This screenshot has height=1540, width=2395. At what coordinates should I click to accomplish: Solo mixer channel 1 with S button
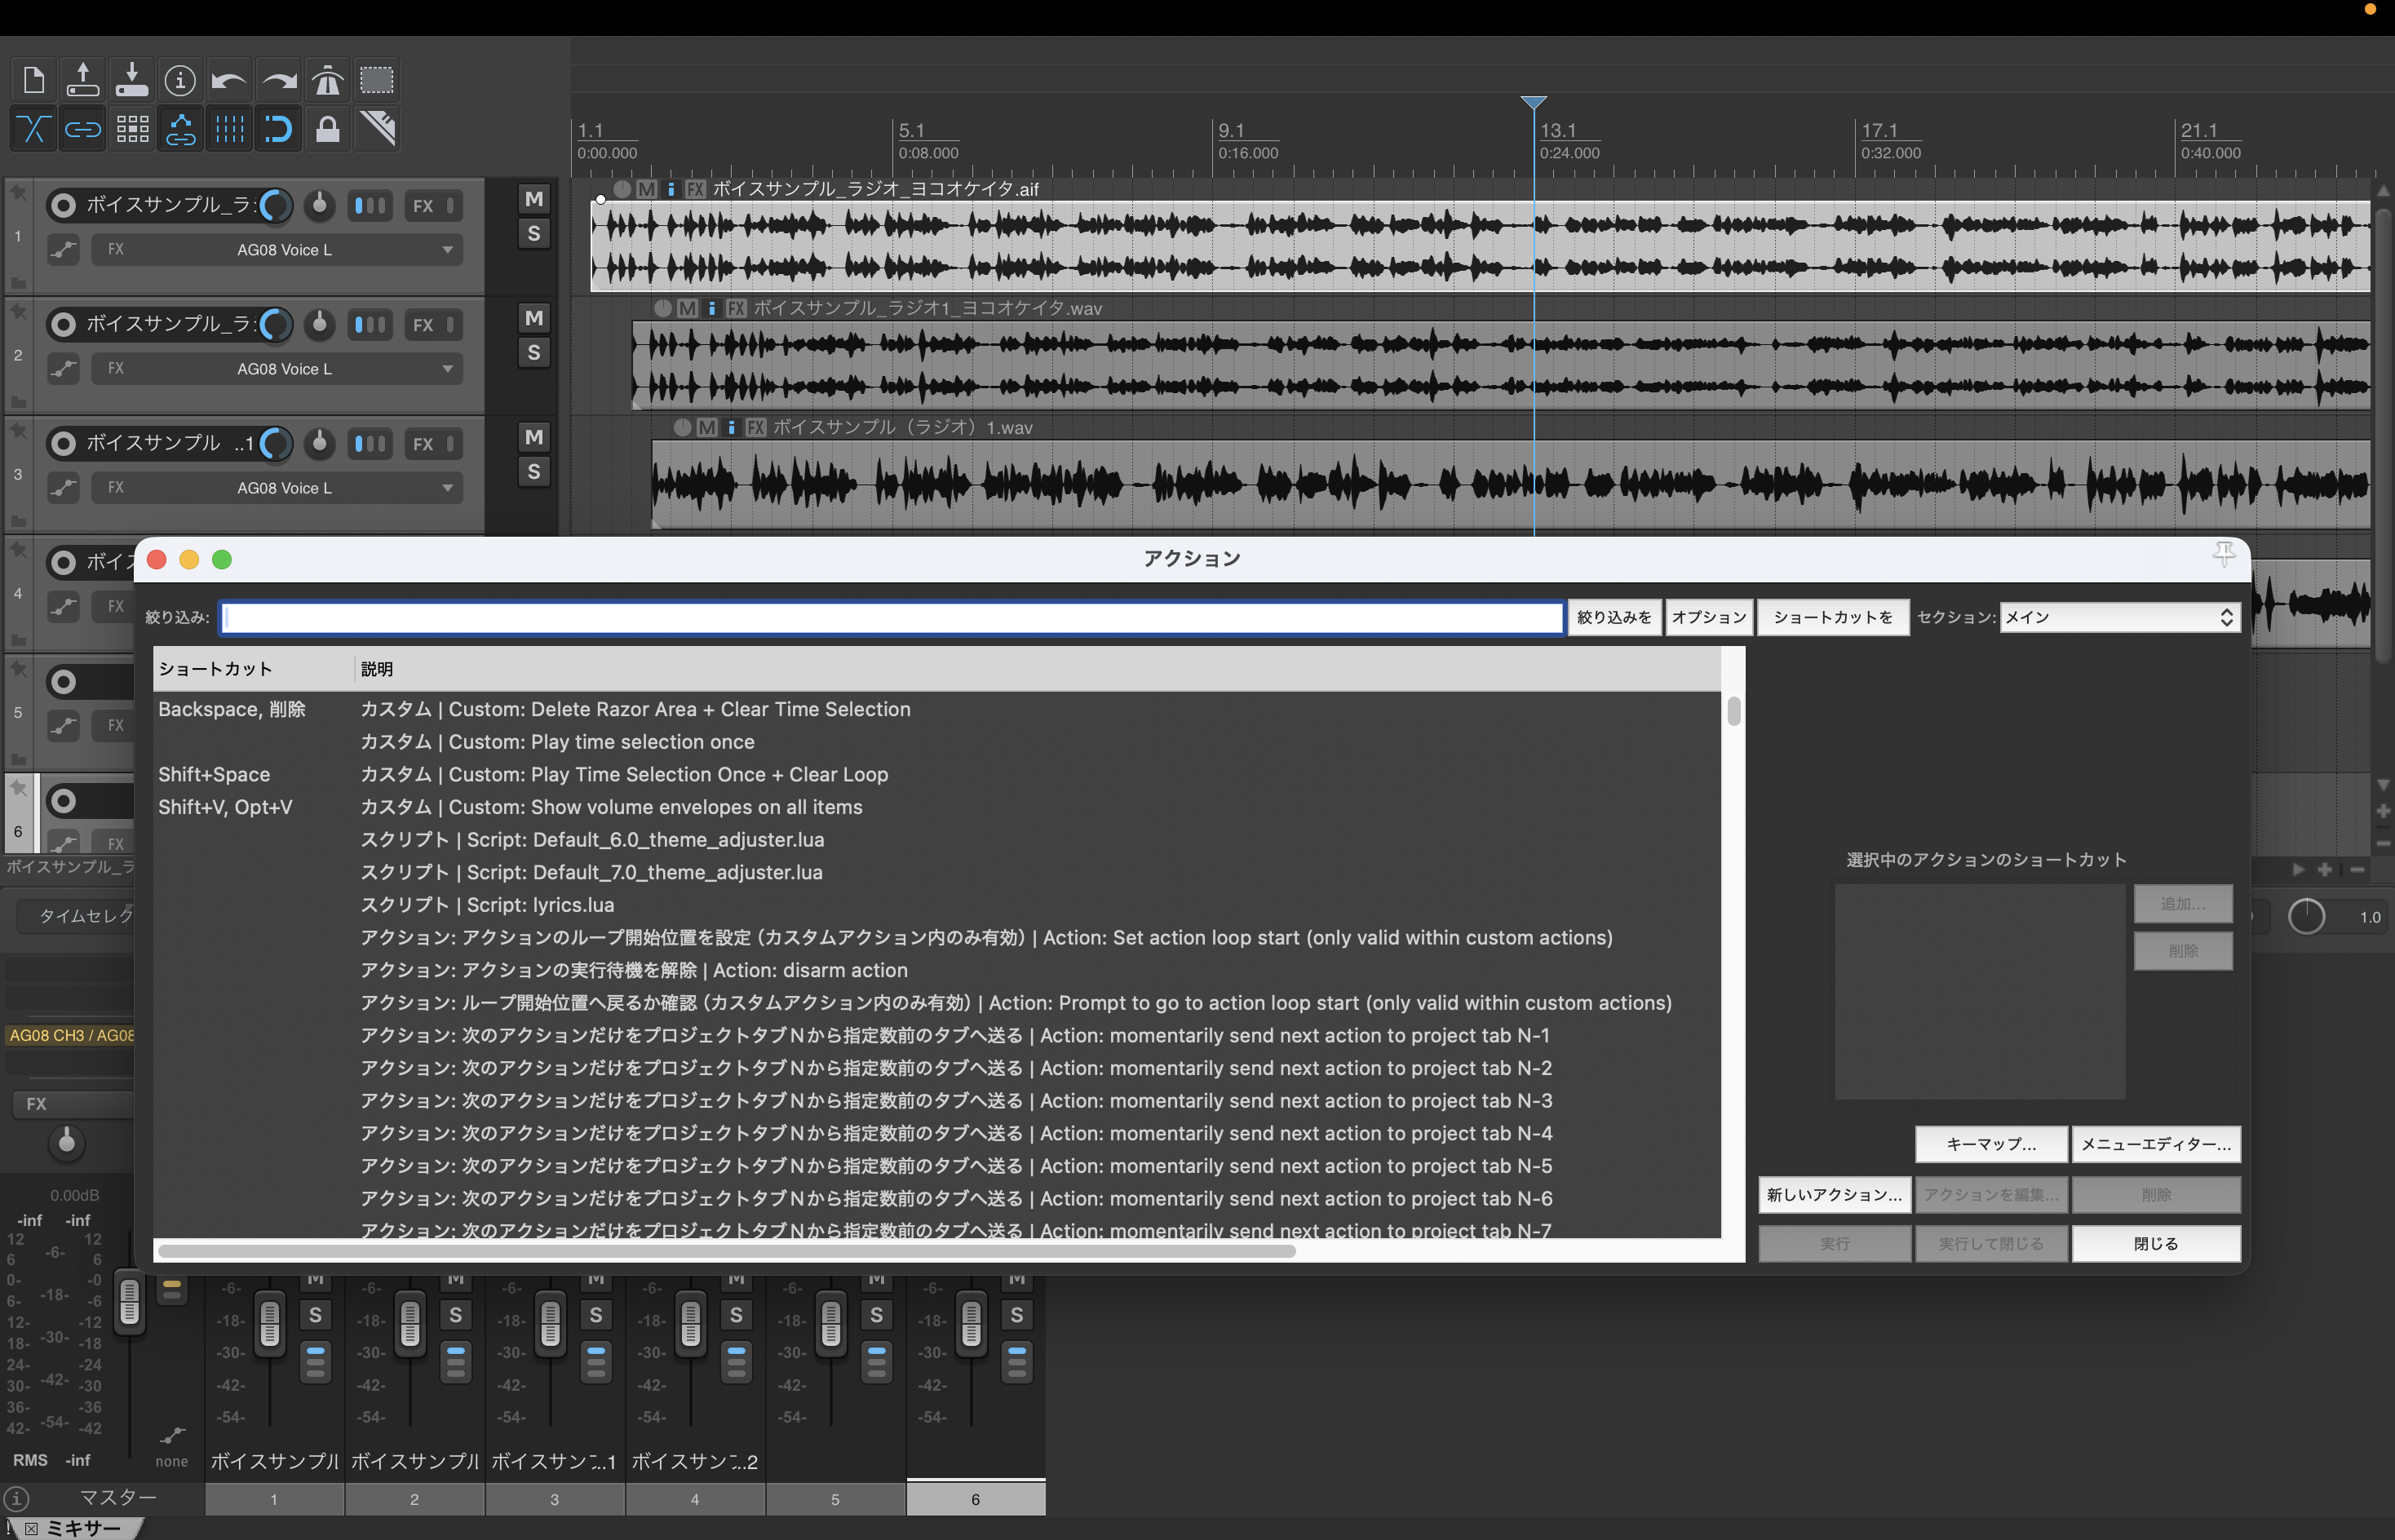315,1315
